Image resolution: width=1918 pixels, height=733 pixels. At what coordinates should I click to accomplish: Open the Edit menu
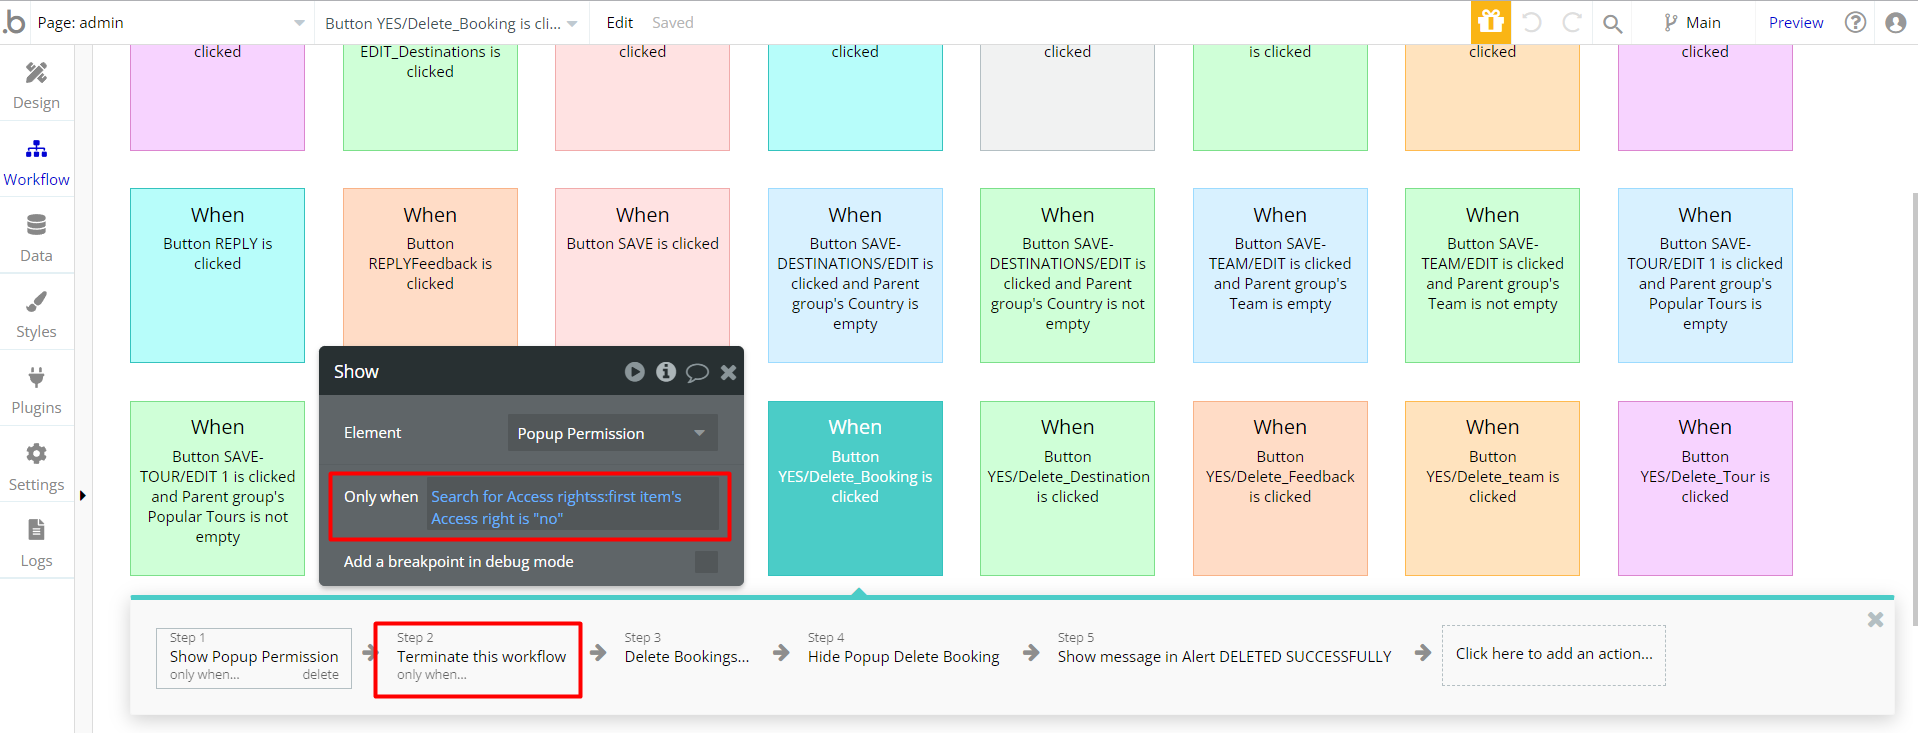[620, 22]
